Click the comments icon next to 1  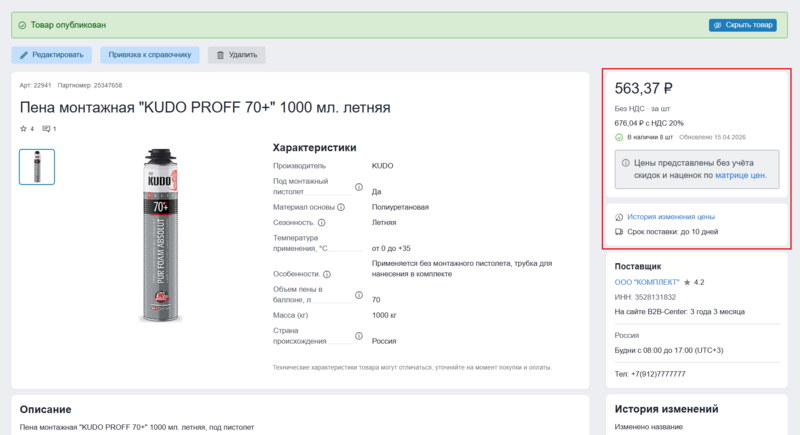point(46,129)
